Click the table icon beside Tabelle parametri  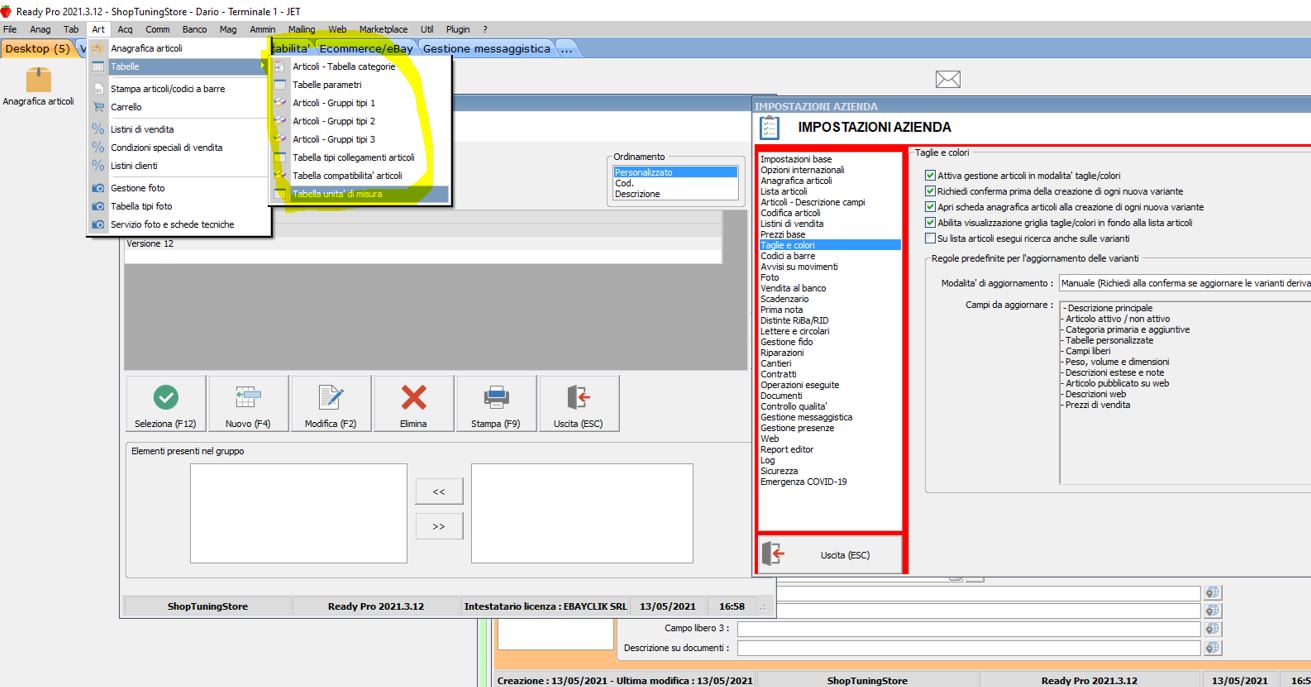click(x=280, y=85)
